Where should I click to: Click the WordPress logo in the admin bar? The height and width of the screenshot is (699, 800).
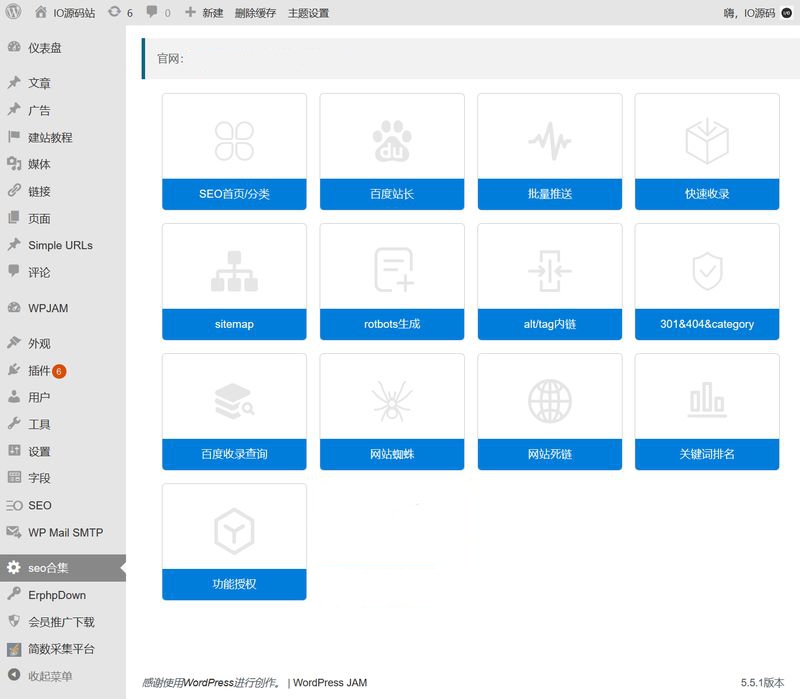(13, 12)
